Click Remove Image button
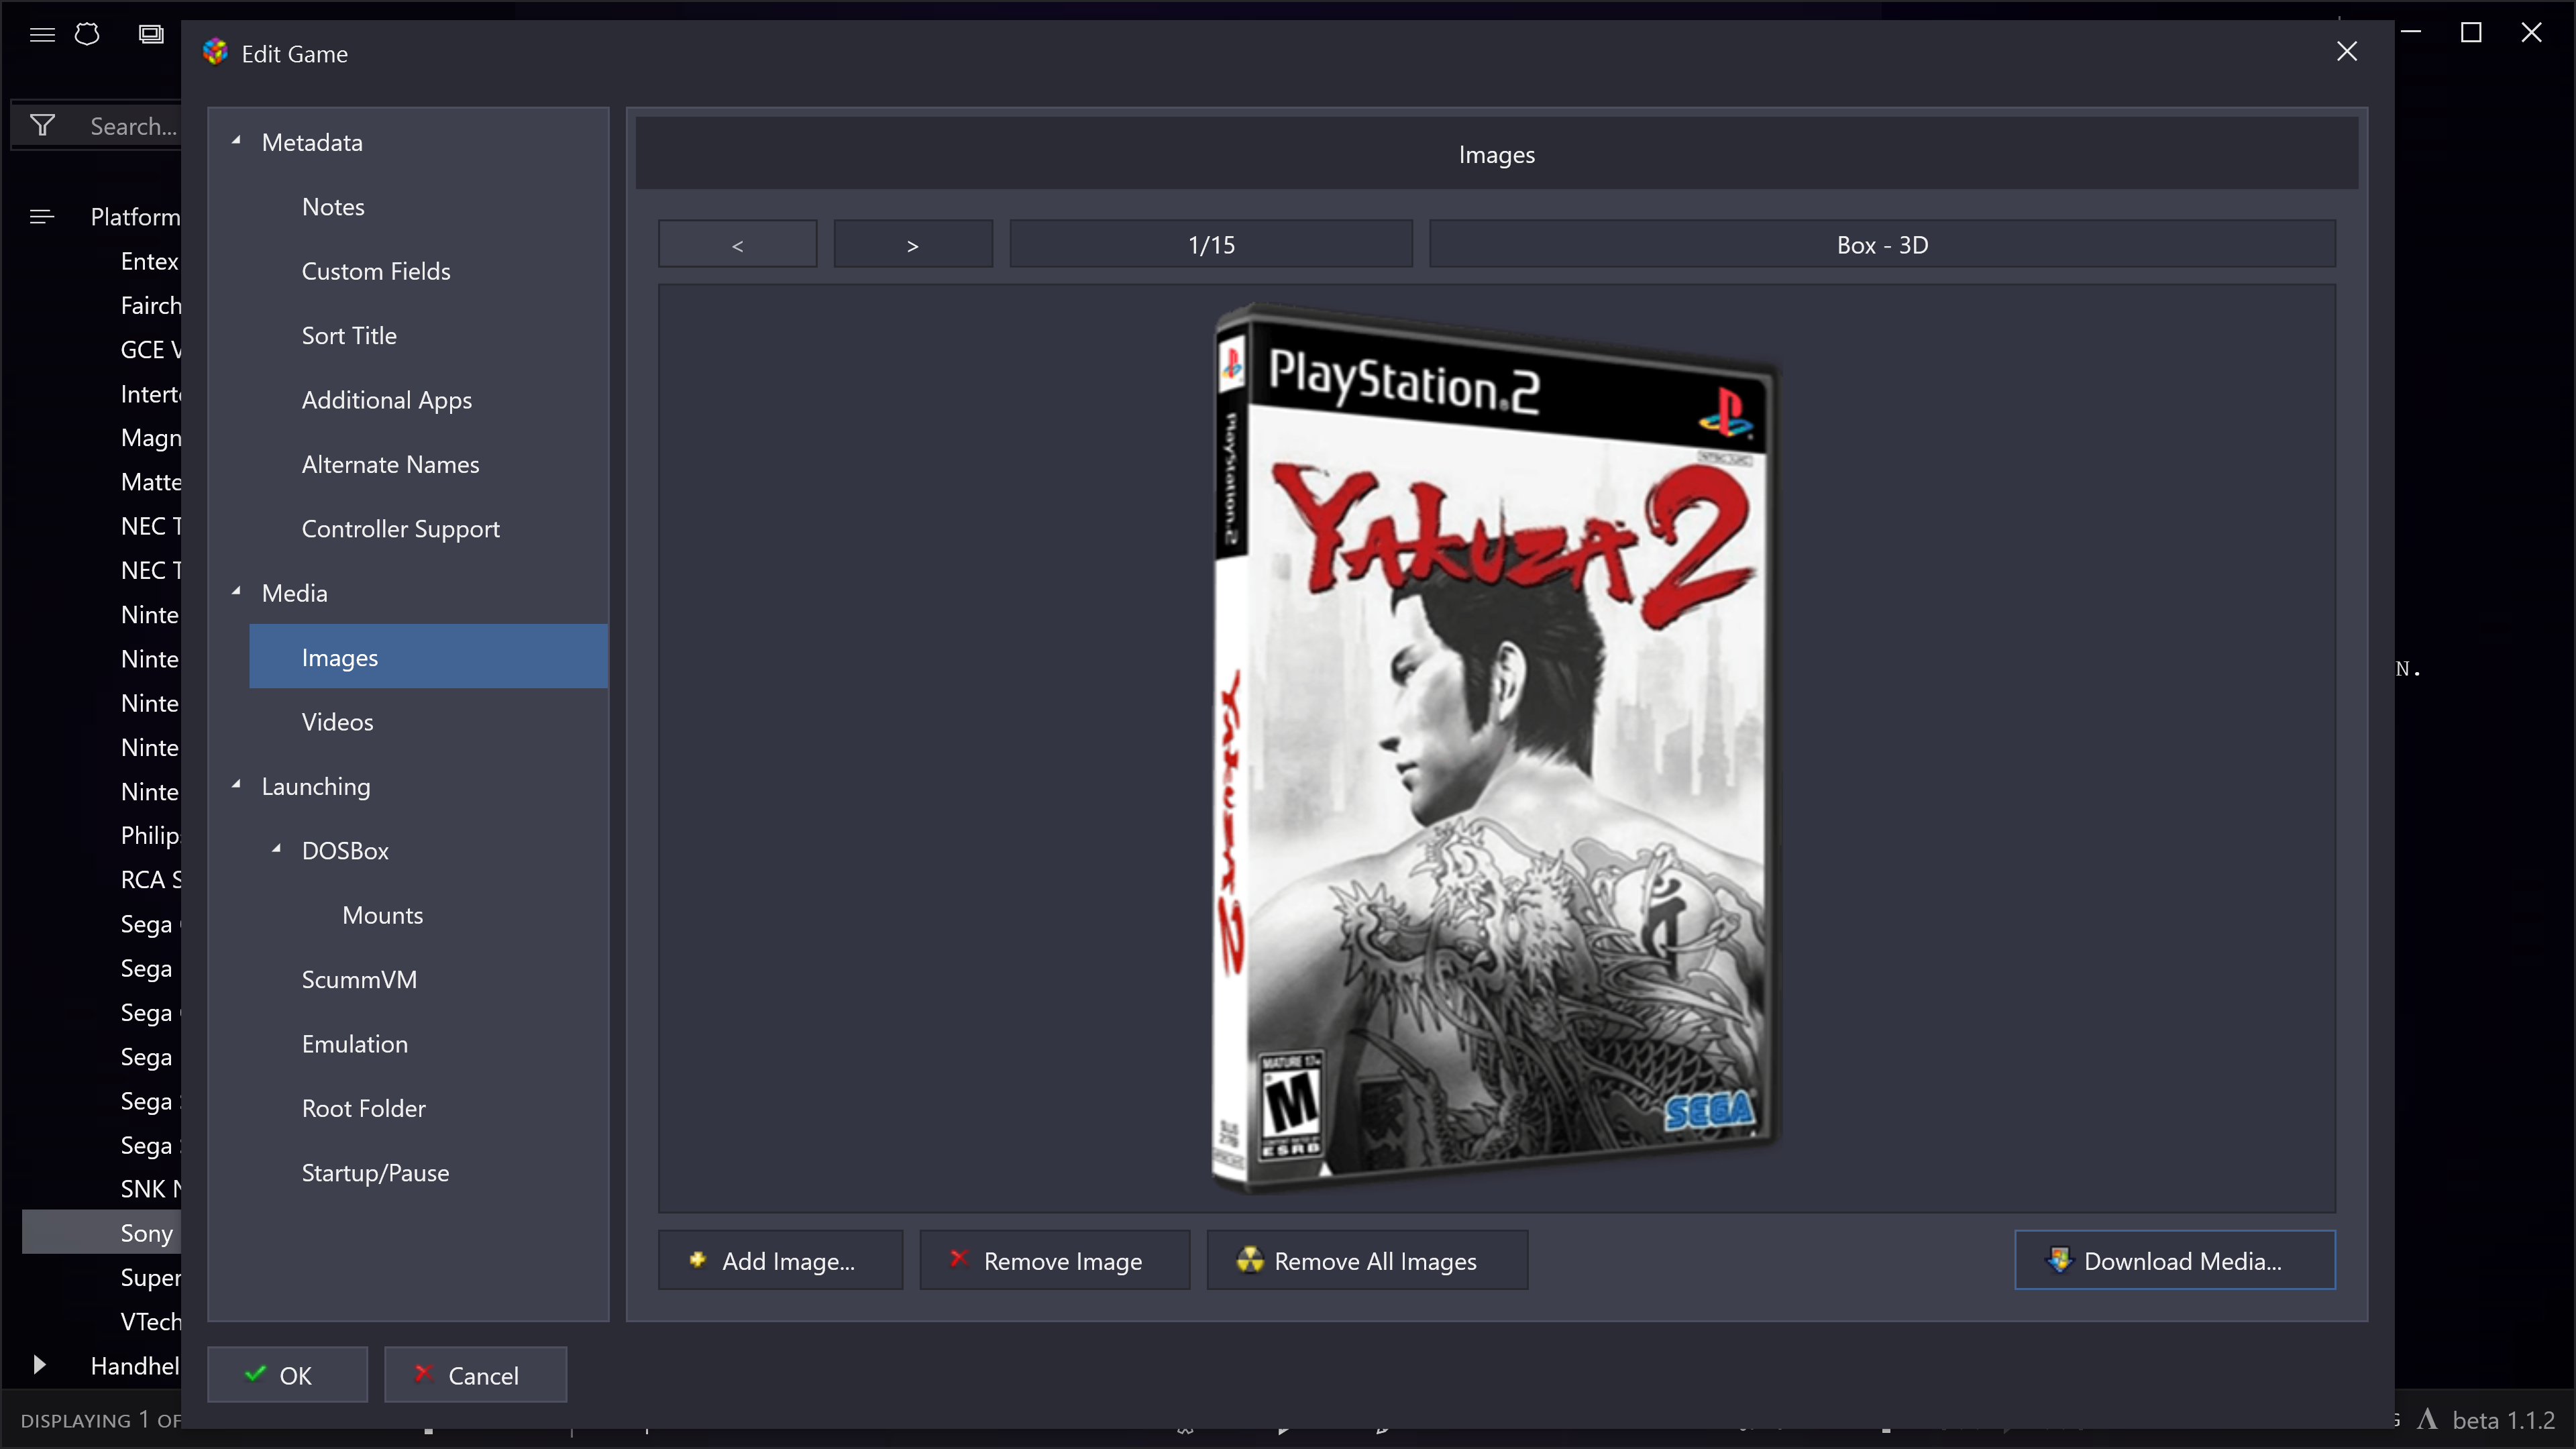The image size is (2576, 1449). tap(1054, 1260)
